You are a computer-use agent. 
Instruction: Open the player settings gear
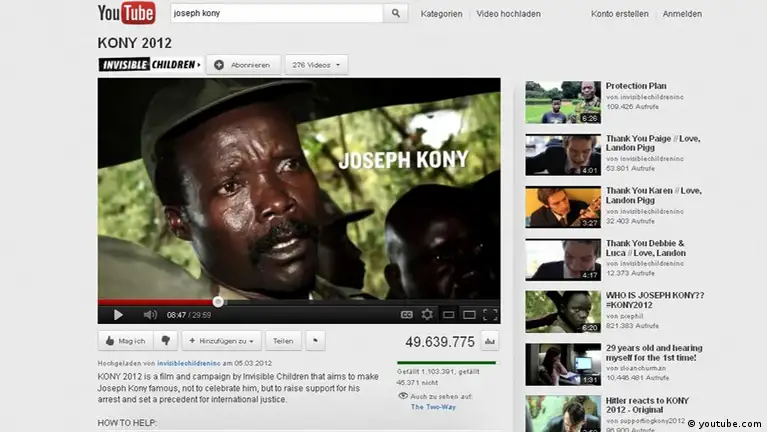427,314
